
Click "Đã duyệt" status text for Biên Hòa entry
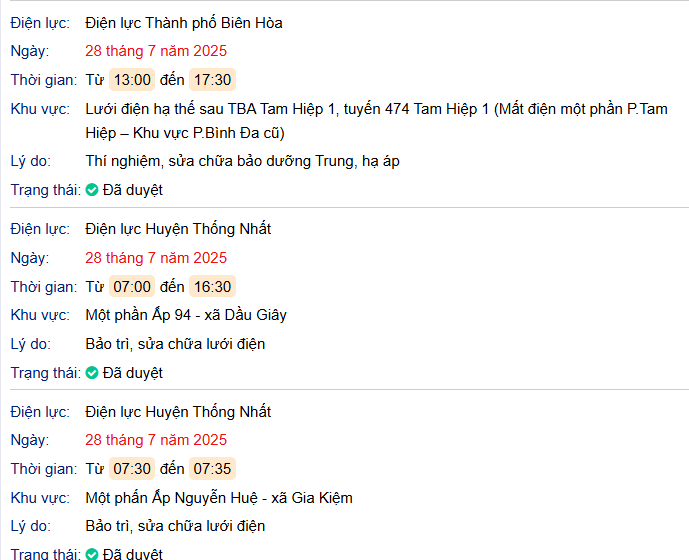point(132,190)
